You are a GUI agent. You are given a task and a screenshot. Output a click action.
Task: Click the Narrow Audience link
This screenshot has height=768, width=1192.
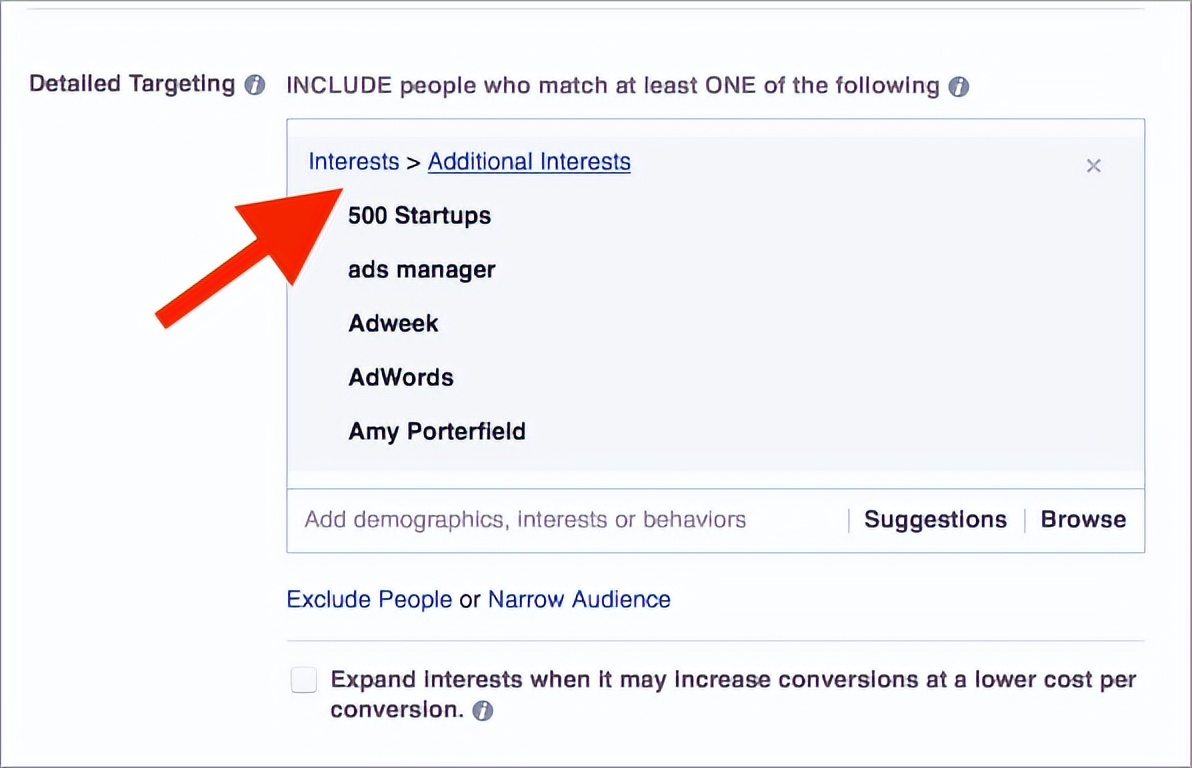pyautogui.click(x=579, y=600)
